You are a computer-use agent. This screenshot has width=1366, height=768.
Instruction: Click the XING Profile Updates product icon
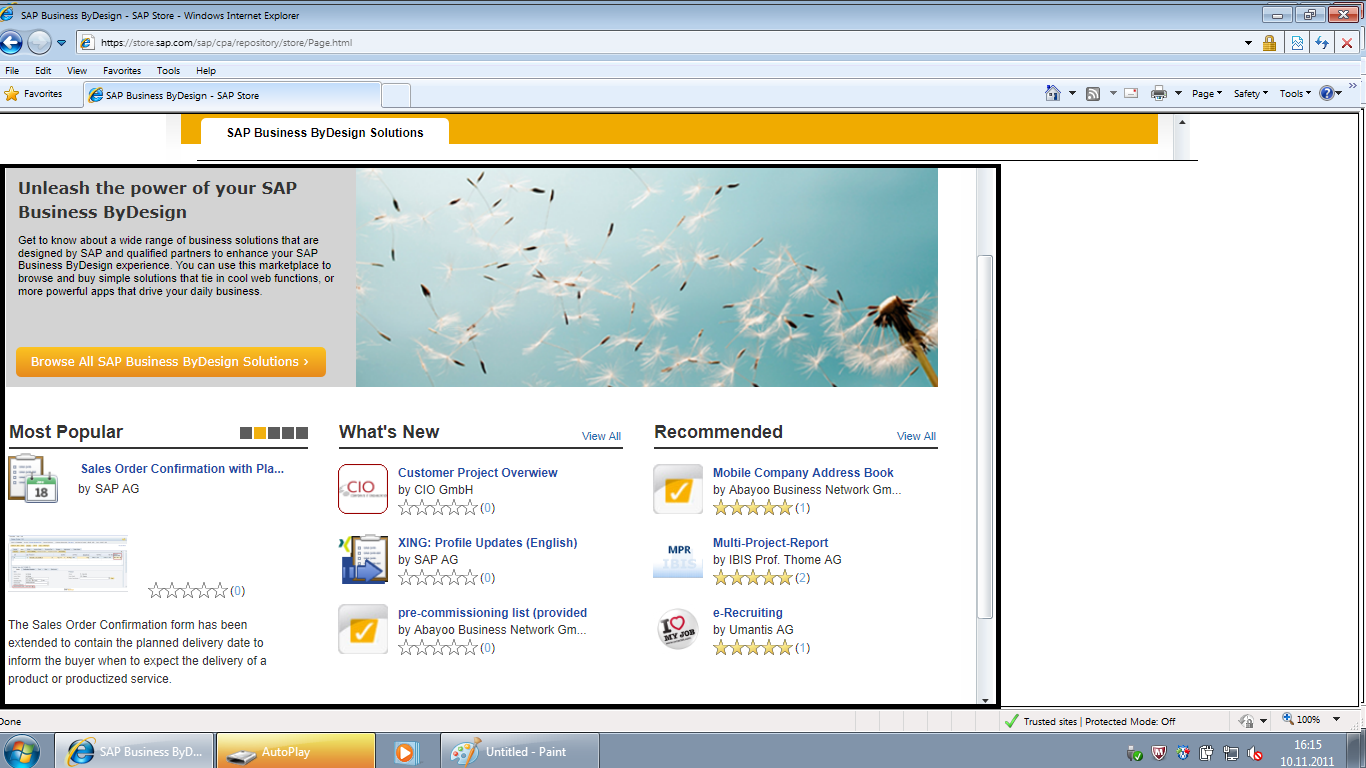[363, 559]
